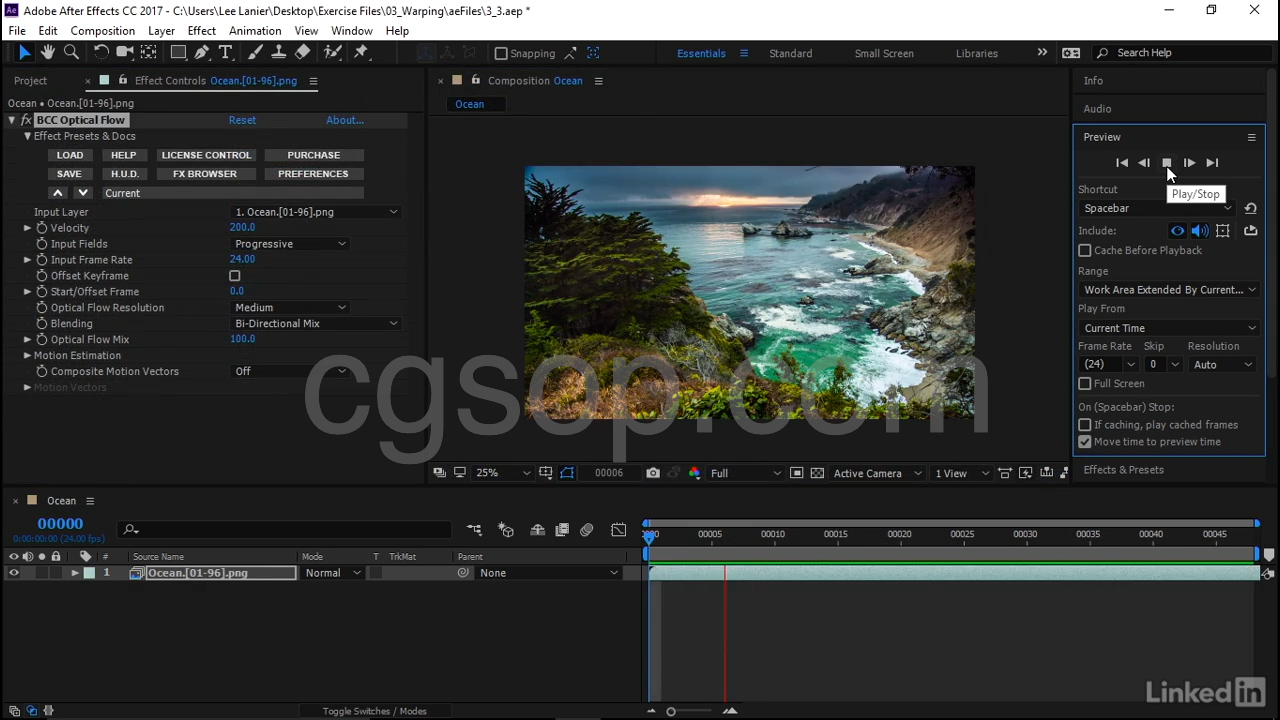The height and width of the screenshot is (720, 1280).
Task: Select the Hand tool in the toolbar
Action: [x=47, y=53]
